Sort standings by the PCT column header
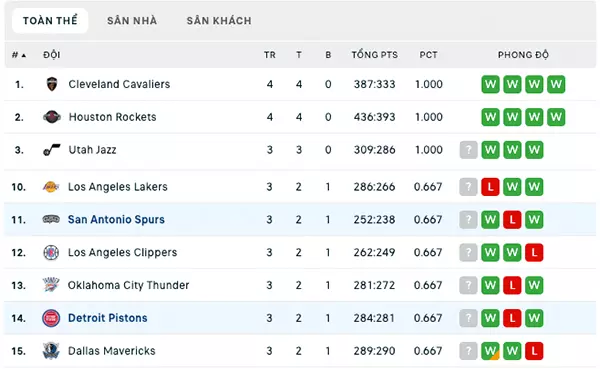This screenshot has width=600, height=369. pyautogui.click(x=428, y=55)
